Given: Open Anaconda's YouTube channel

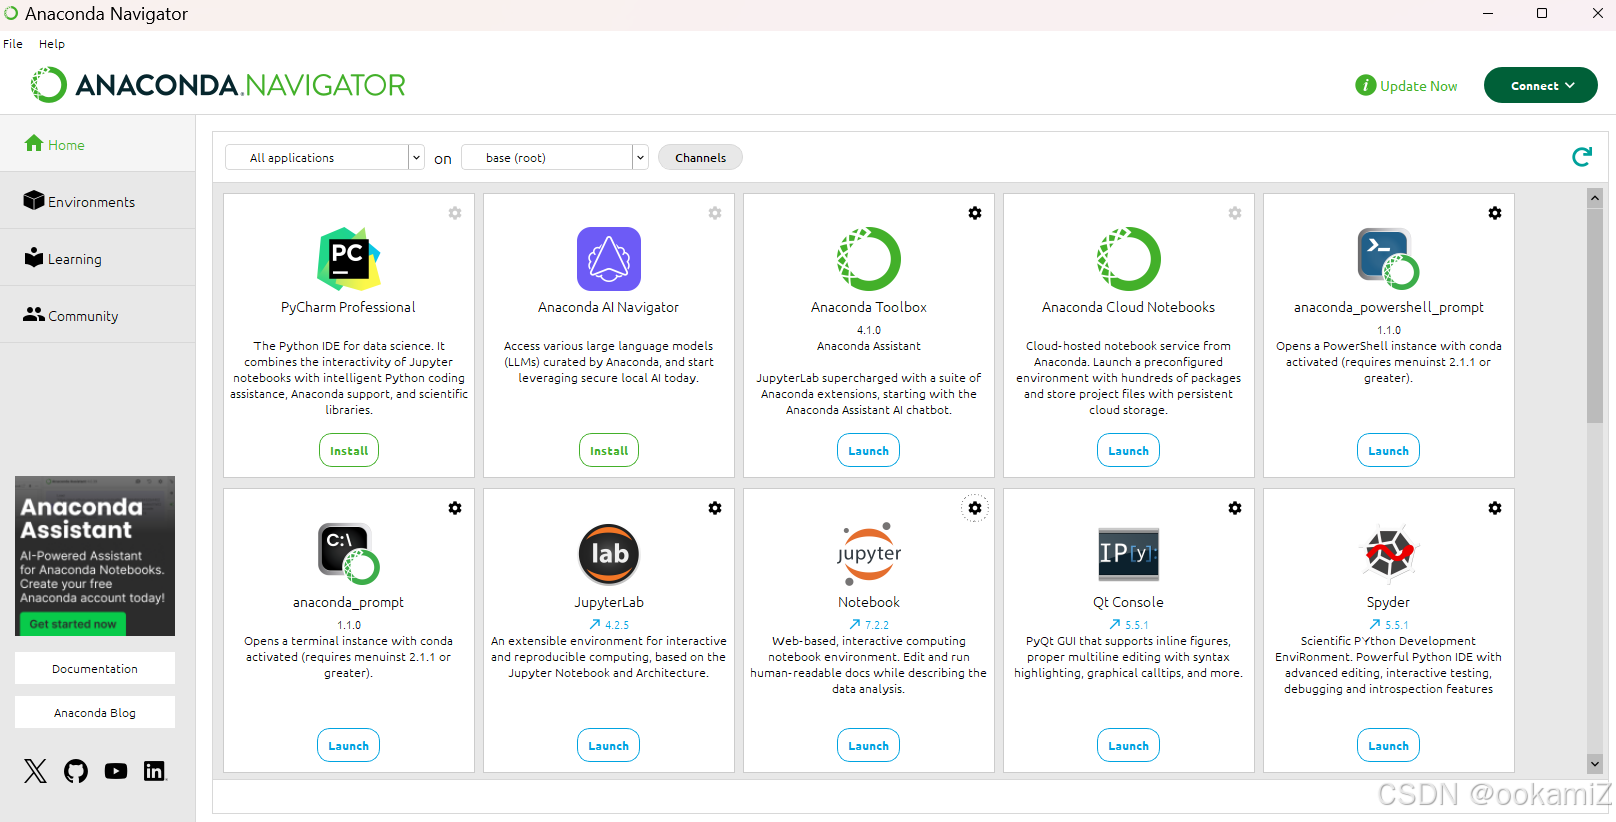Looking at the screenshot, I should pyautogui.click(x=116, y=771).
